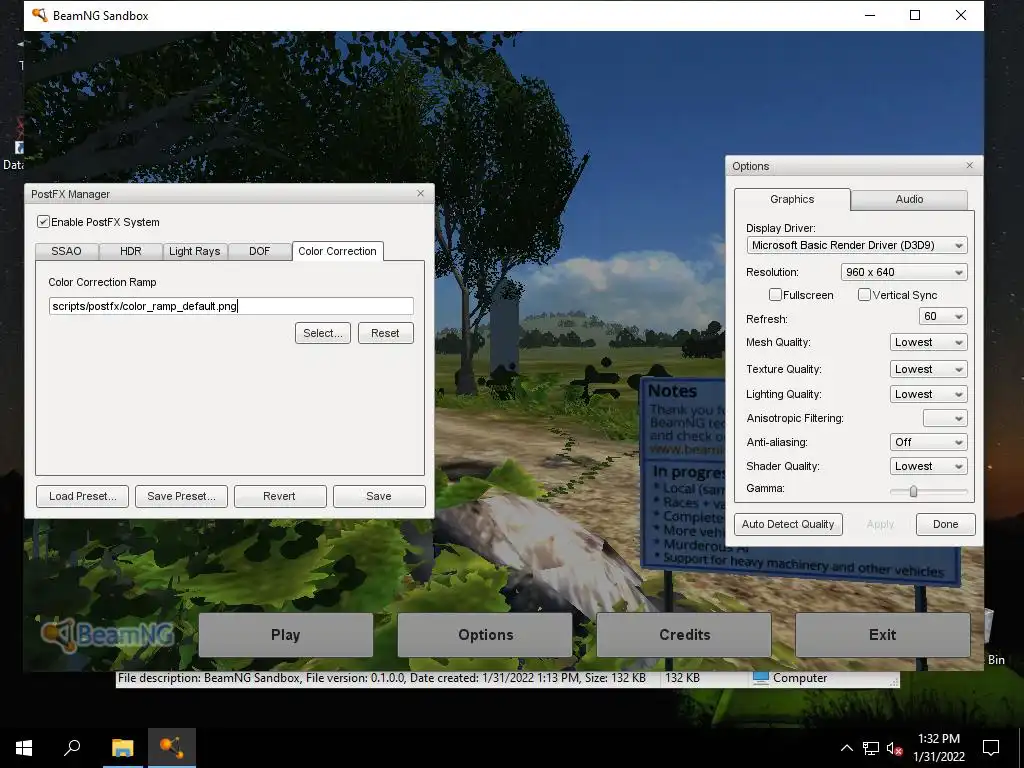Toggle Enable PostFX System checkbox
The height and width of the screenshot is (768, 1024).
(43, 221)
